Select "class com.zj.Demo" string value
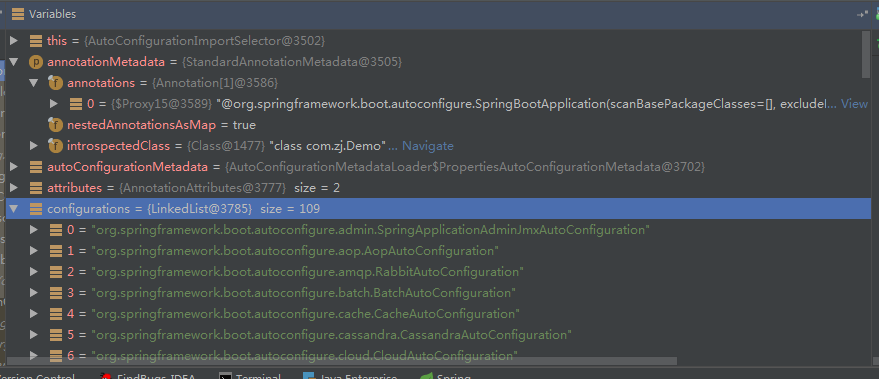The width and height of the screenshot is (879, 379). [x=328, y=146]
